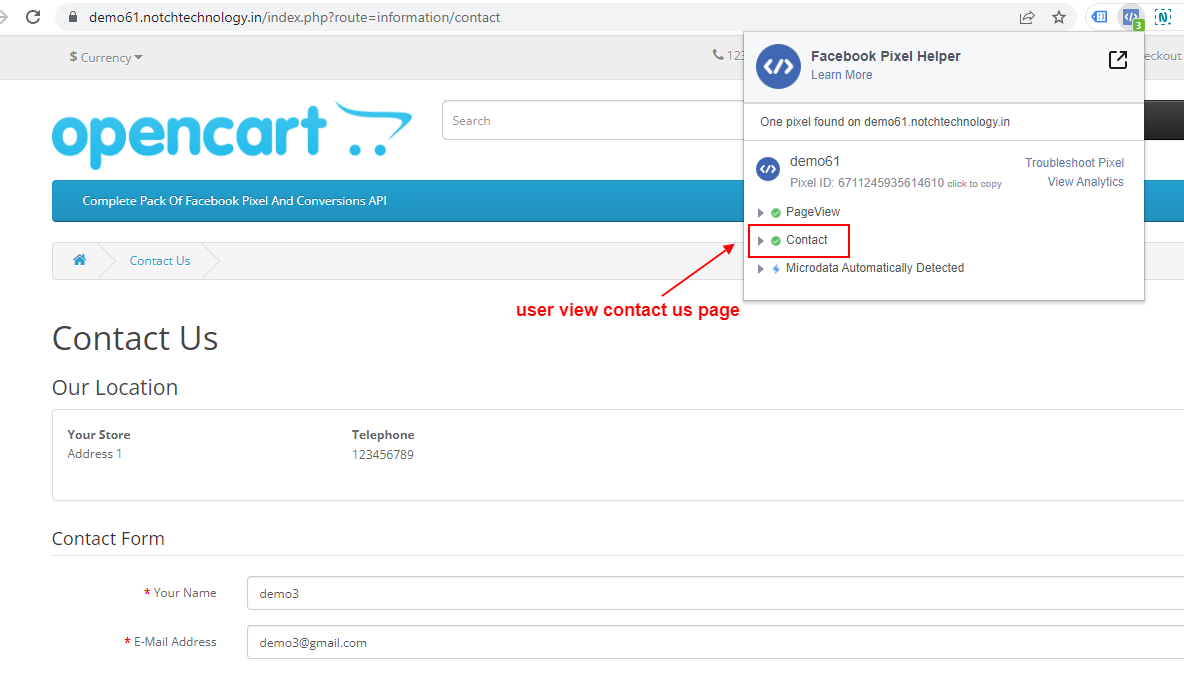Image resolution: width=1184 pixels, height=673 pixels.
Task: Open the Facebook Pixel Helper extension icon
Action: 1131,17
